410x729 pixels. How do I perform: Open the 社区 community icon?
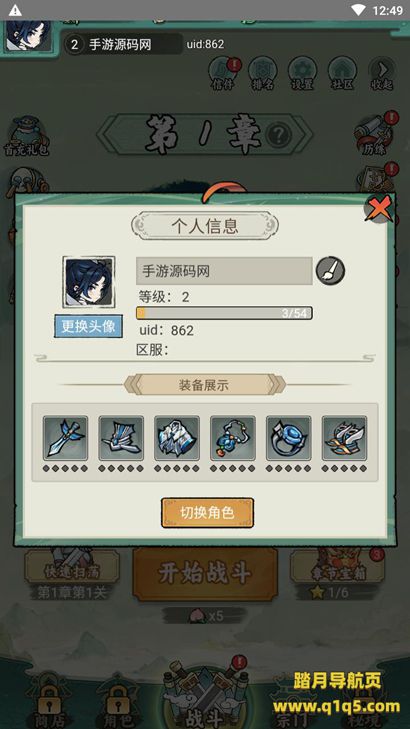pyautogui.click(x=342, y=73)
